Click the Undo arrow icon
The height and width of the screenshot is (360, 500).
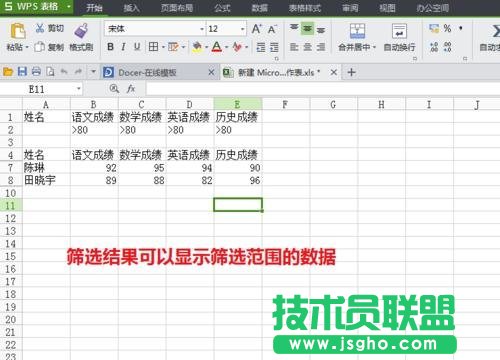click(64, 72)
